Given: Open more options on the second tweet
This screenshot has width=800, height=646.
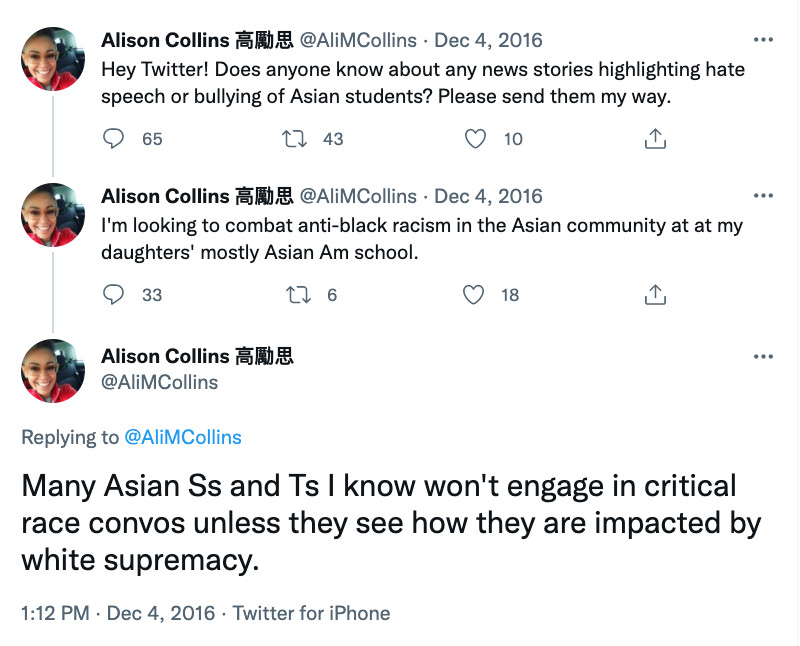Looking at the screenshot, I should point(763,196).
